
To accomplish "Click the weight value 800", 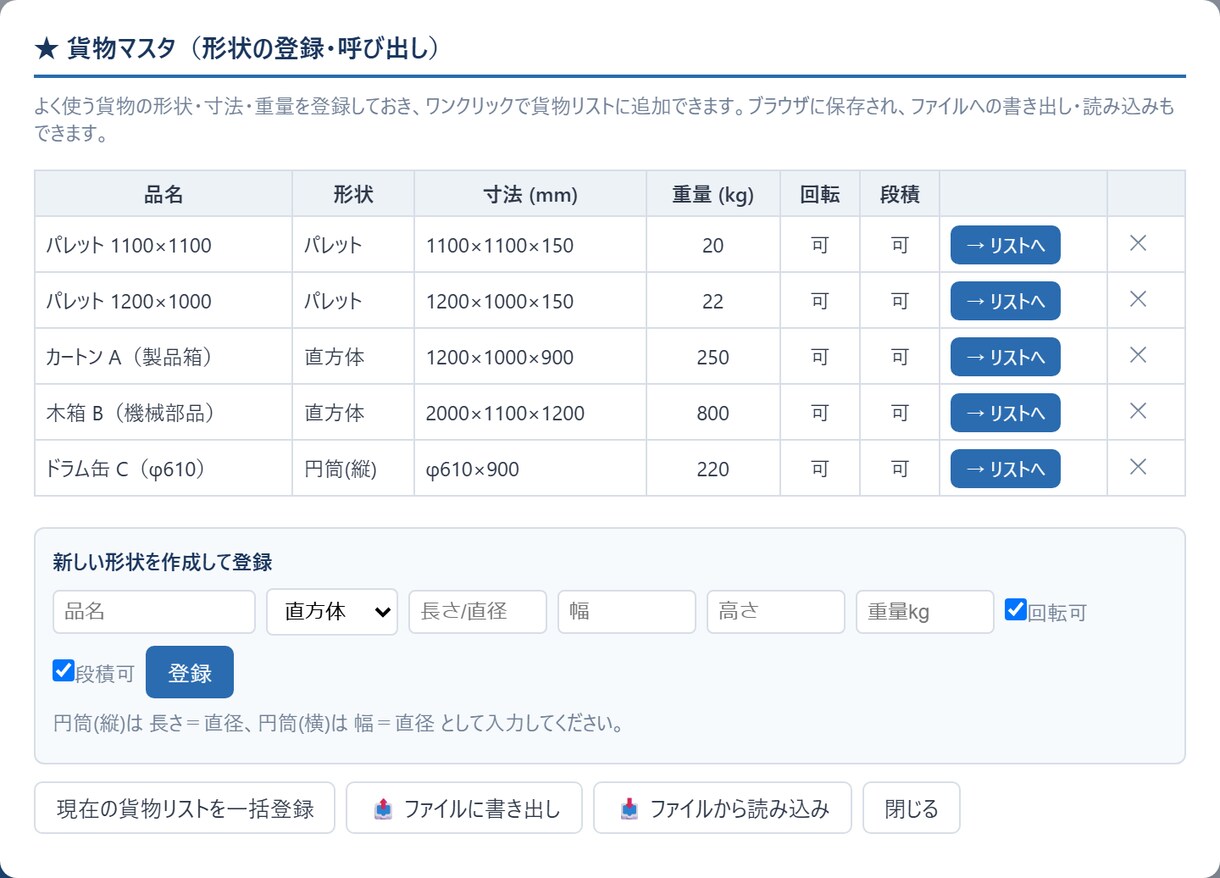I will (713, 413).
